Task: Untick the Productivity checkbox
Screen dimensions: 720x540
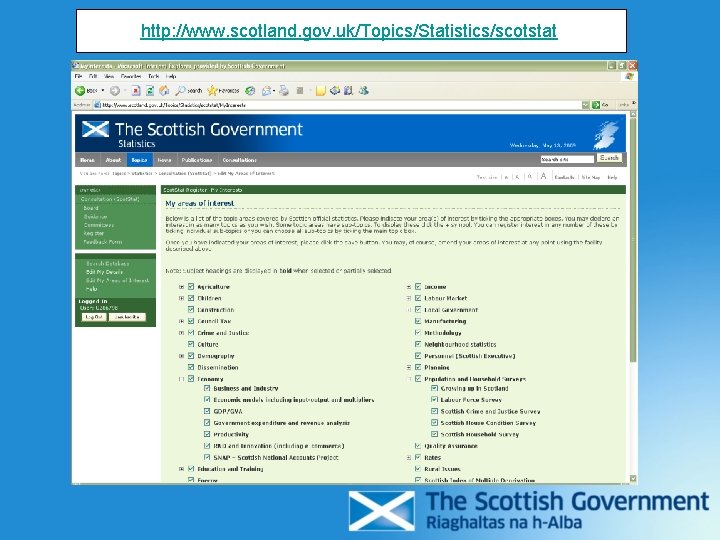Action: click(x=207, y=434)
